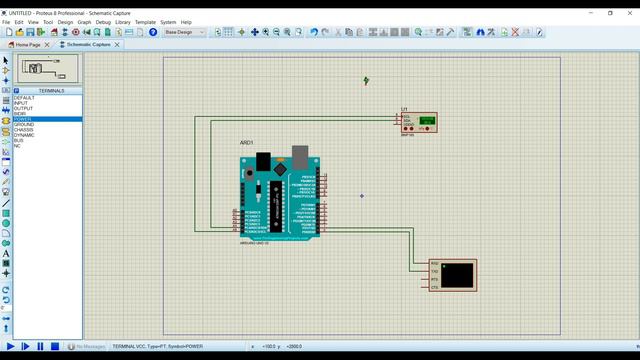640x360 pixels.
Task: Run the simulation with Play button
Action: [11, 346]
